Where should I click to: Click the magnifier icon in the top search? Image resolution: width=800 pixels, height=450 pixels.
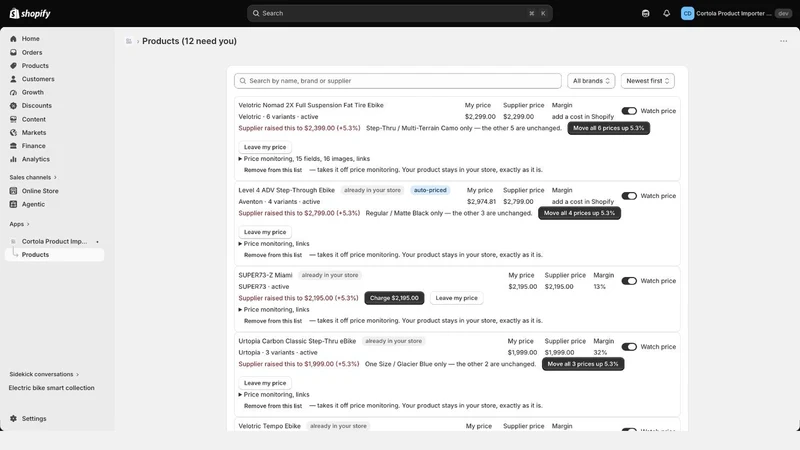[x=256, y=13]
